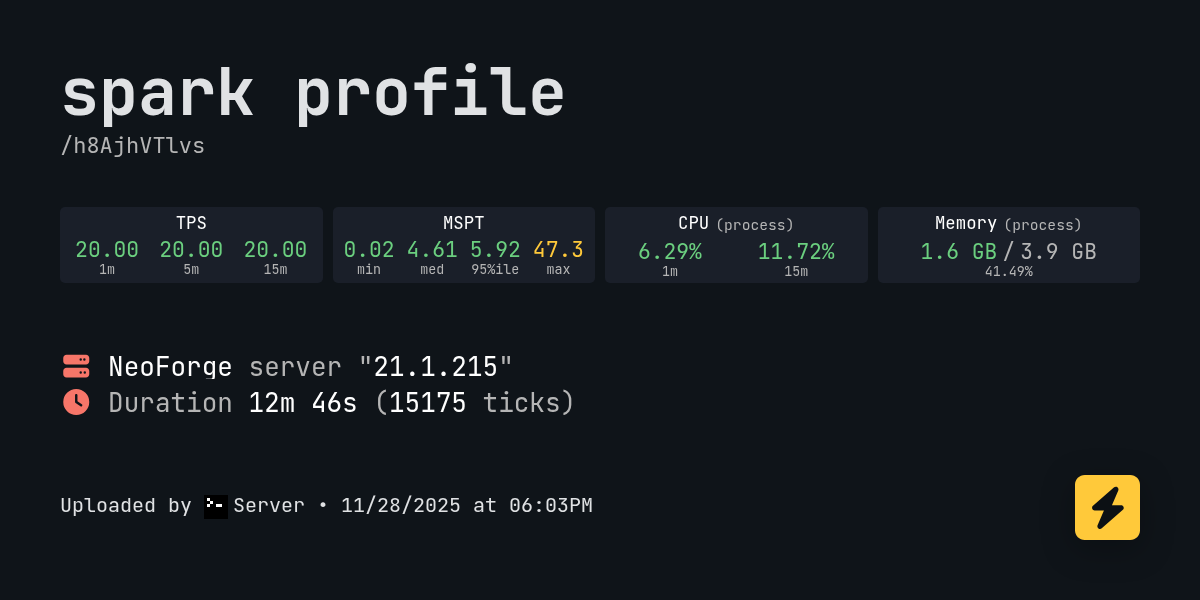The height and width of the screenshot is (600, 1200).
Task: Click the red clock duration icon
Action: click(x=76, y=402)
